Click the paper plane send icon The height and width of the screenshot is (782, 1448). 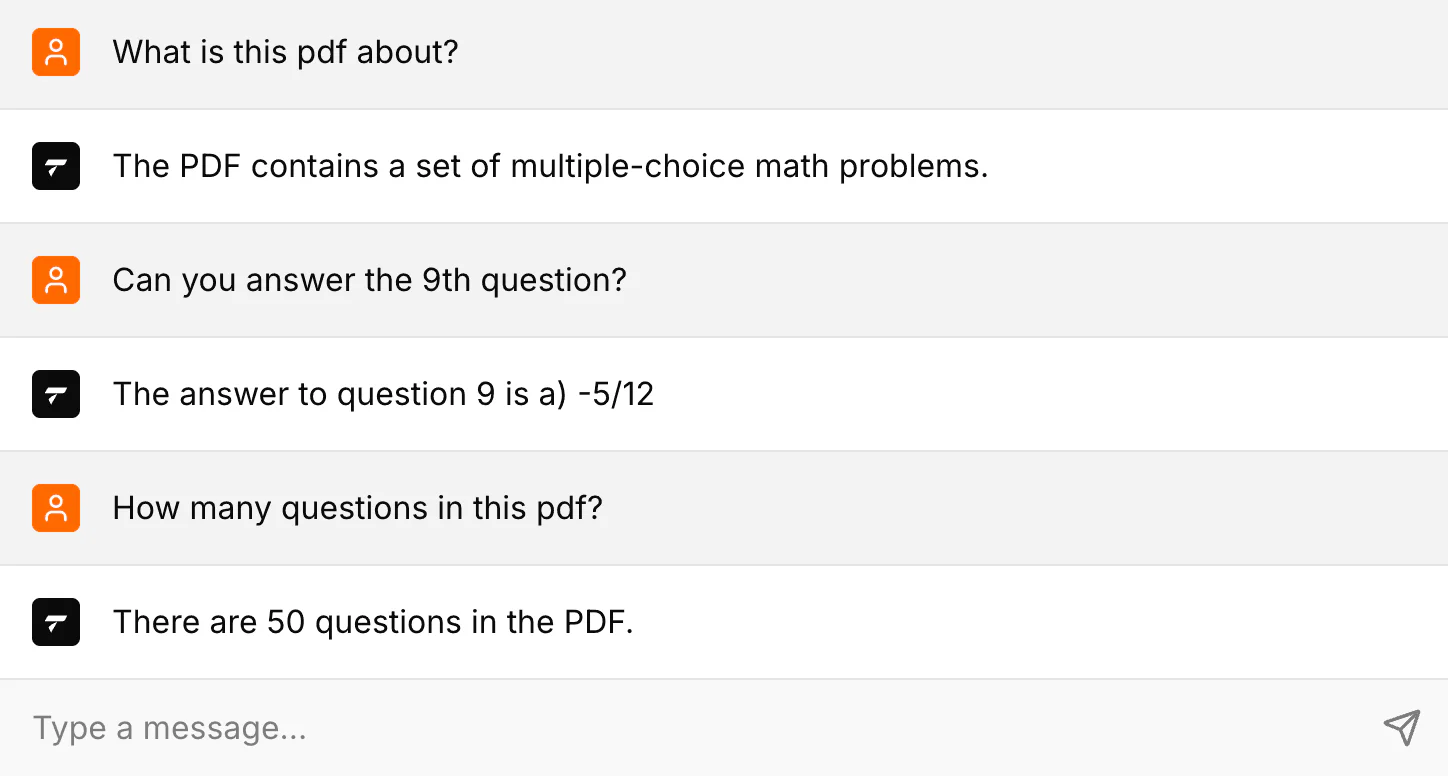(x=1401, y=728)
